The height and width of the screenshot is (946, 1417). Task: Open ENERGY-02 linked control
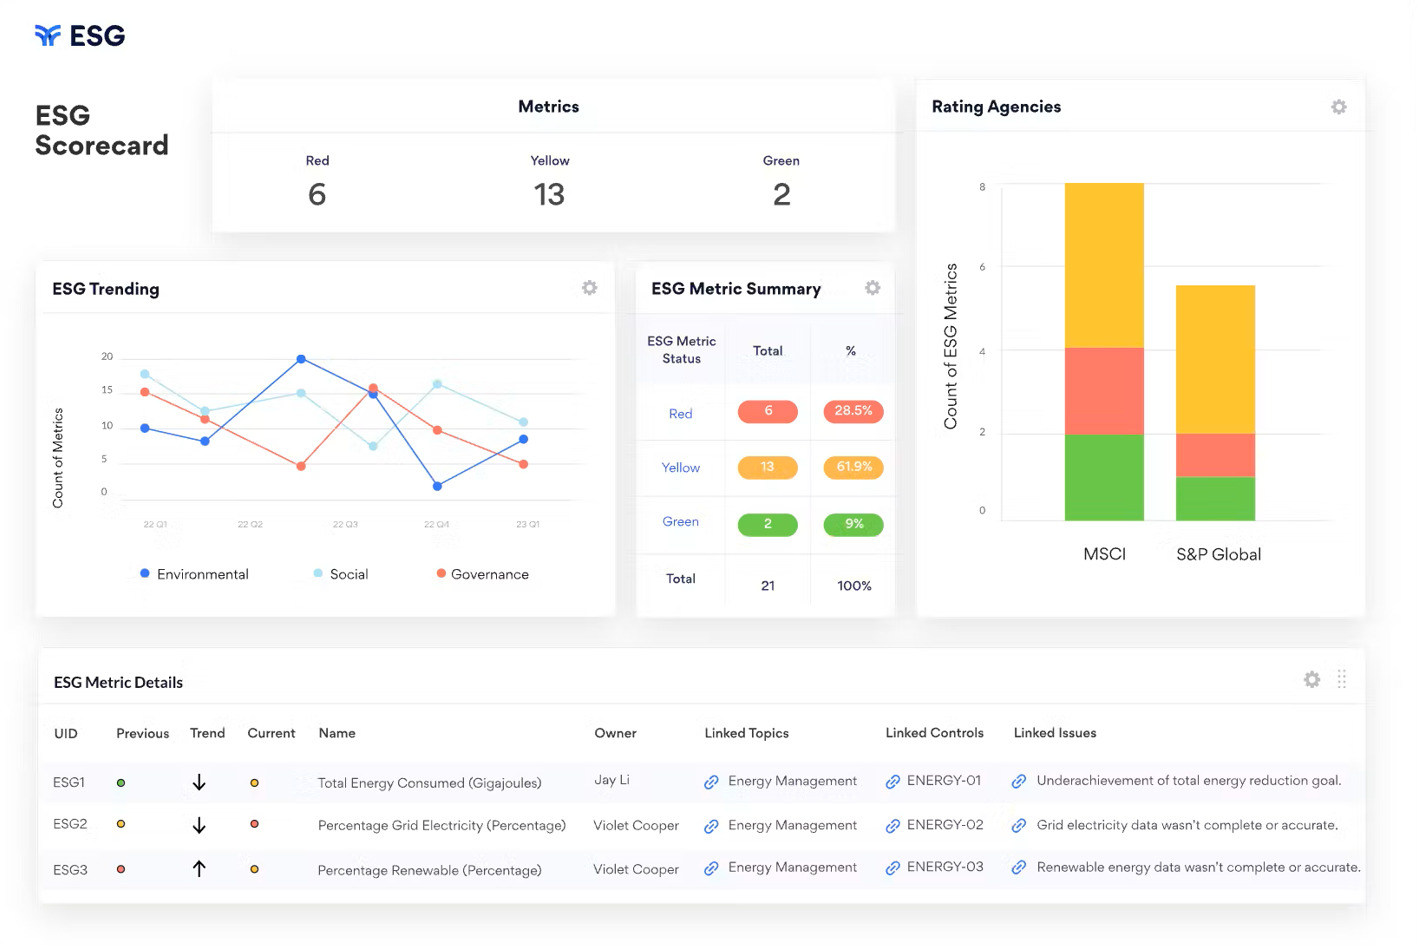click(945, 824)
